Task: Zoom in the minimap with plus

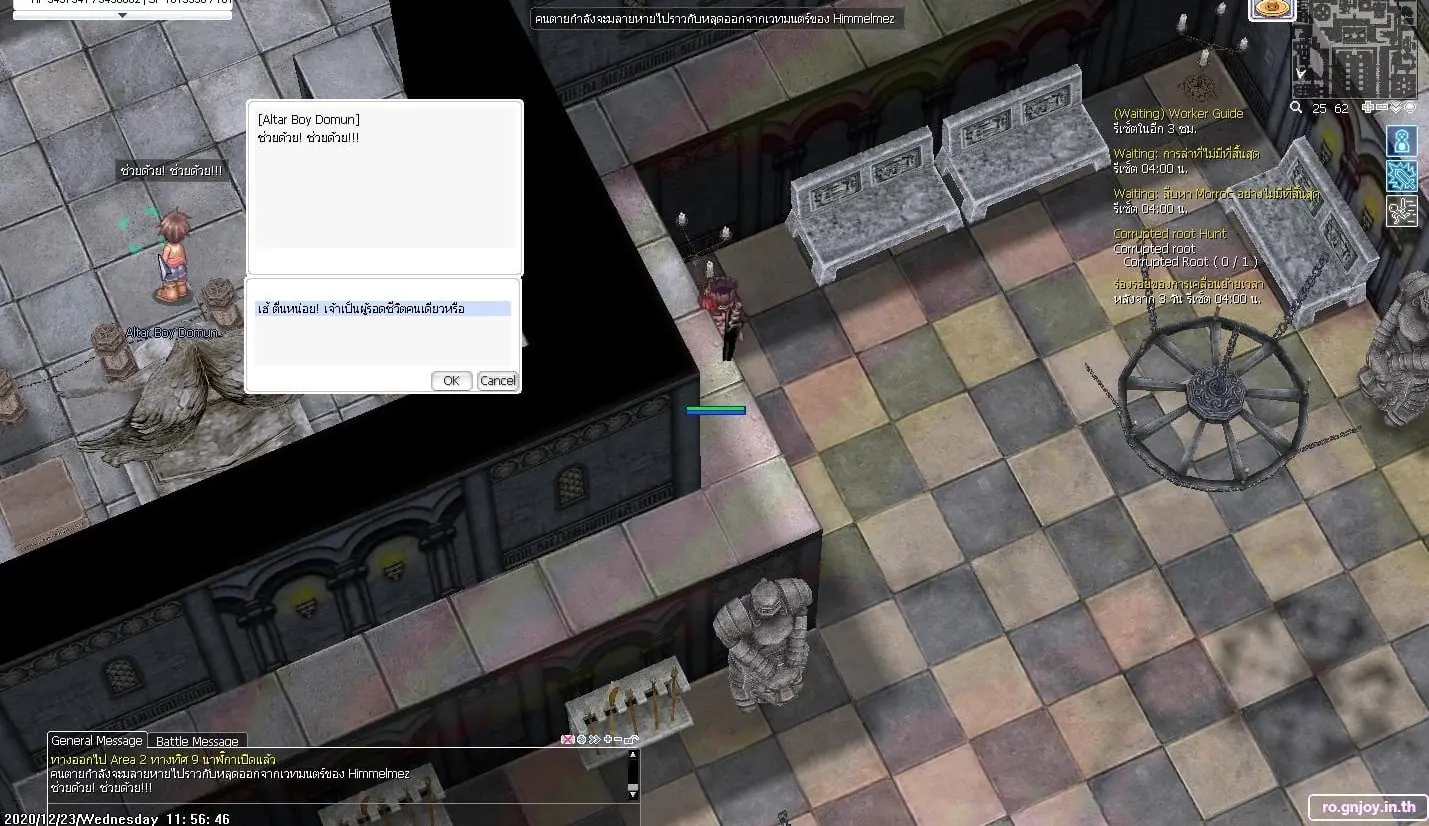Action: 1368,107
